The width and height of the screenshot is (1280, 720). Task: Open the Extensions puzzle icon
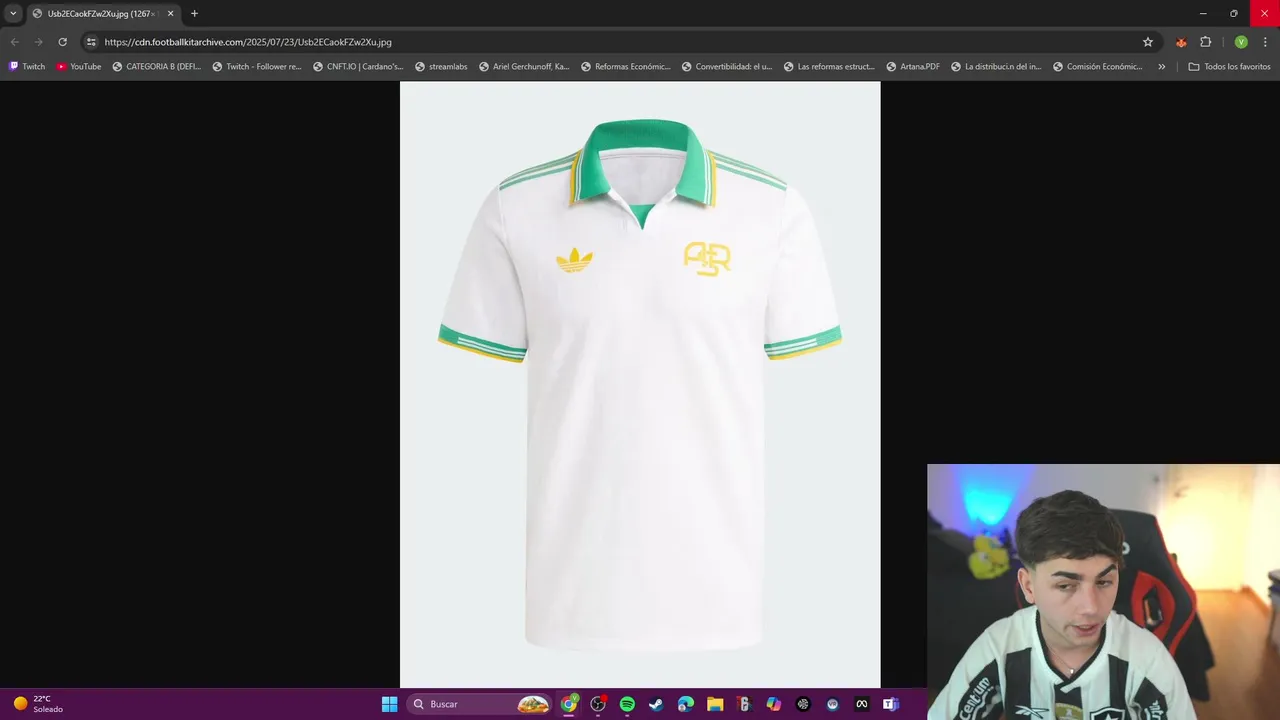[1205, 42]
